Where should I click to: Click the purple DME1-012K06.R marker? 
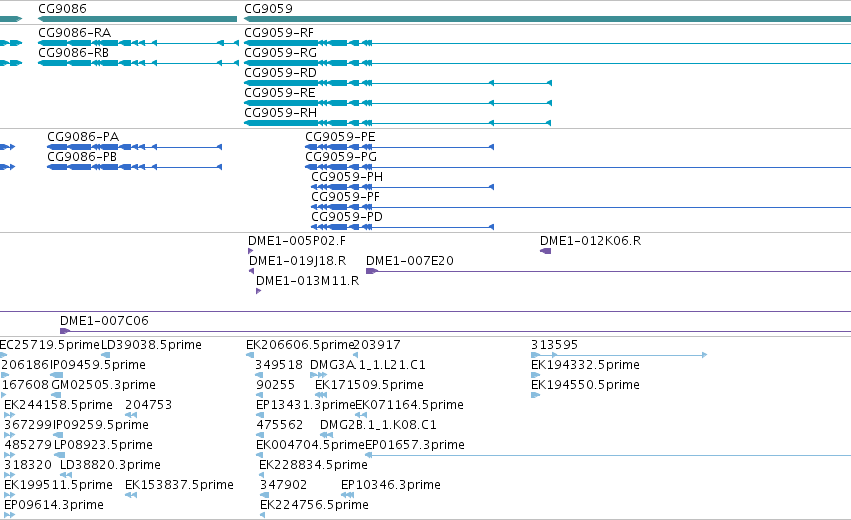[x=545, y=251]
